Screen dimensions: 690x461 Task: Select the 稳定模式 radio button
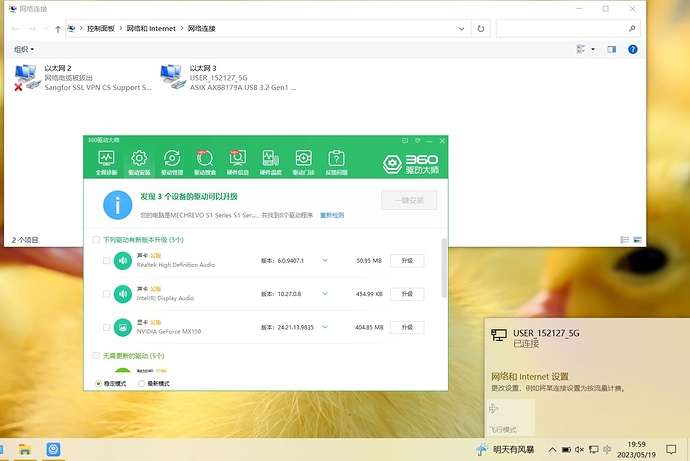point(98,384)
